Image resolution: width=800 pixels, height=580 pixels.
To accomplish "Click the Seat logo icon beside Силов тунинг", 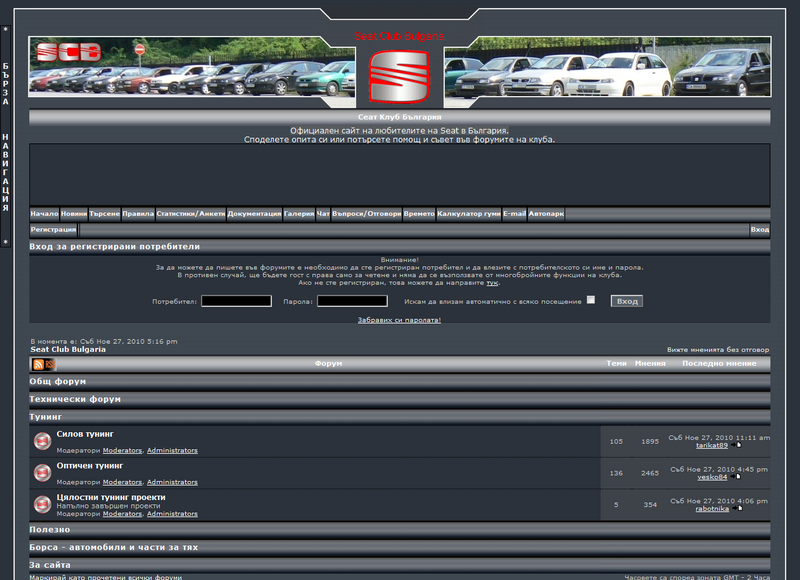I will [x=42, y=441].
